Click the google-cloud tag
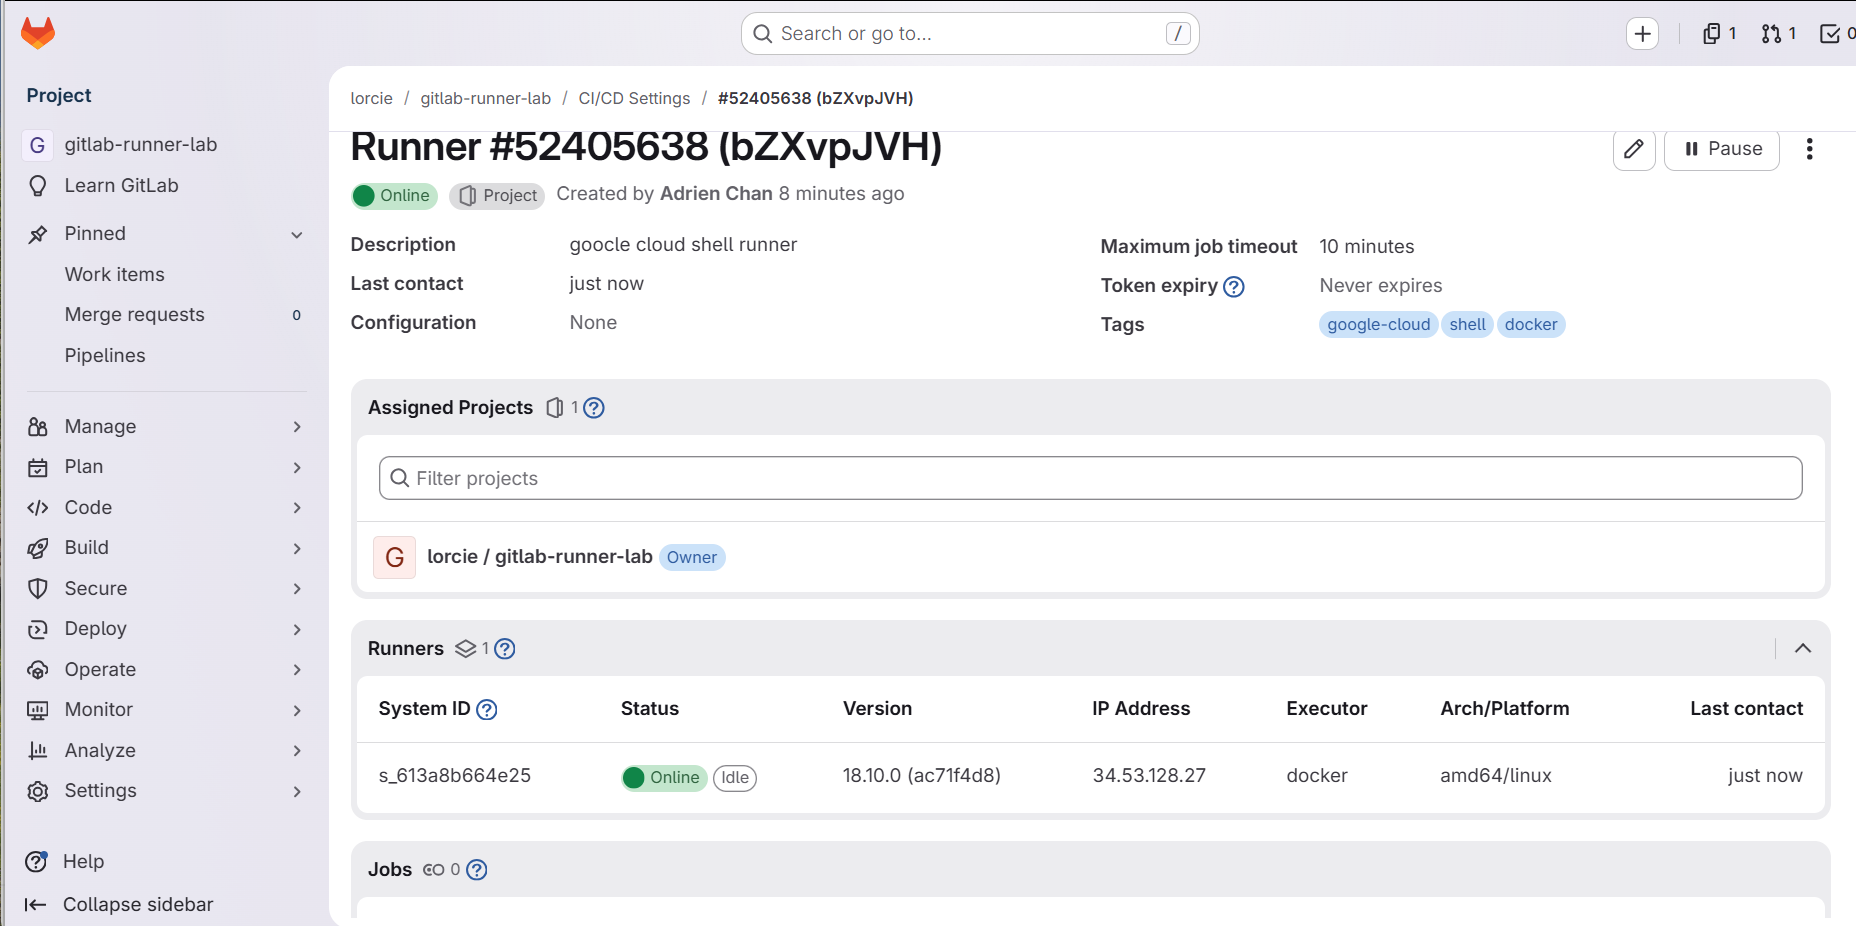1856x926 pixels. point(1378,325)
